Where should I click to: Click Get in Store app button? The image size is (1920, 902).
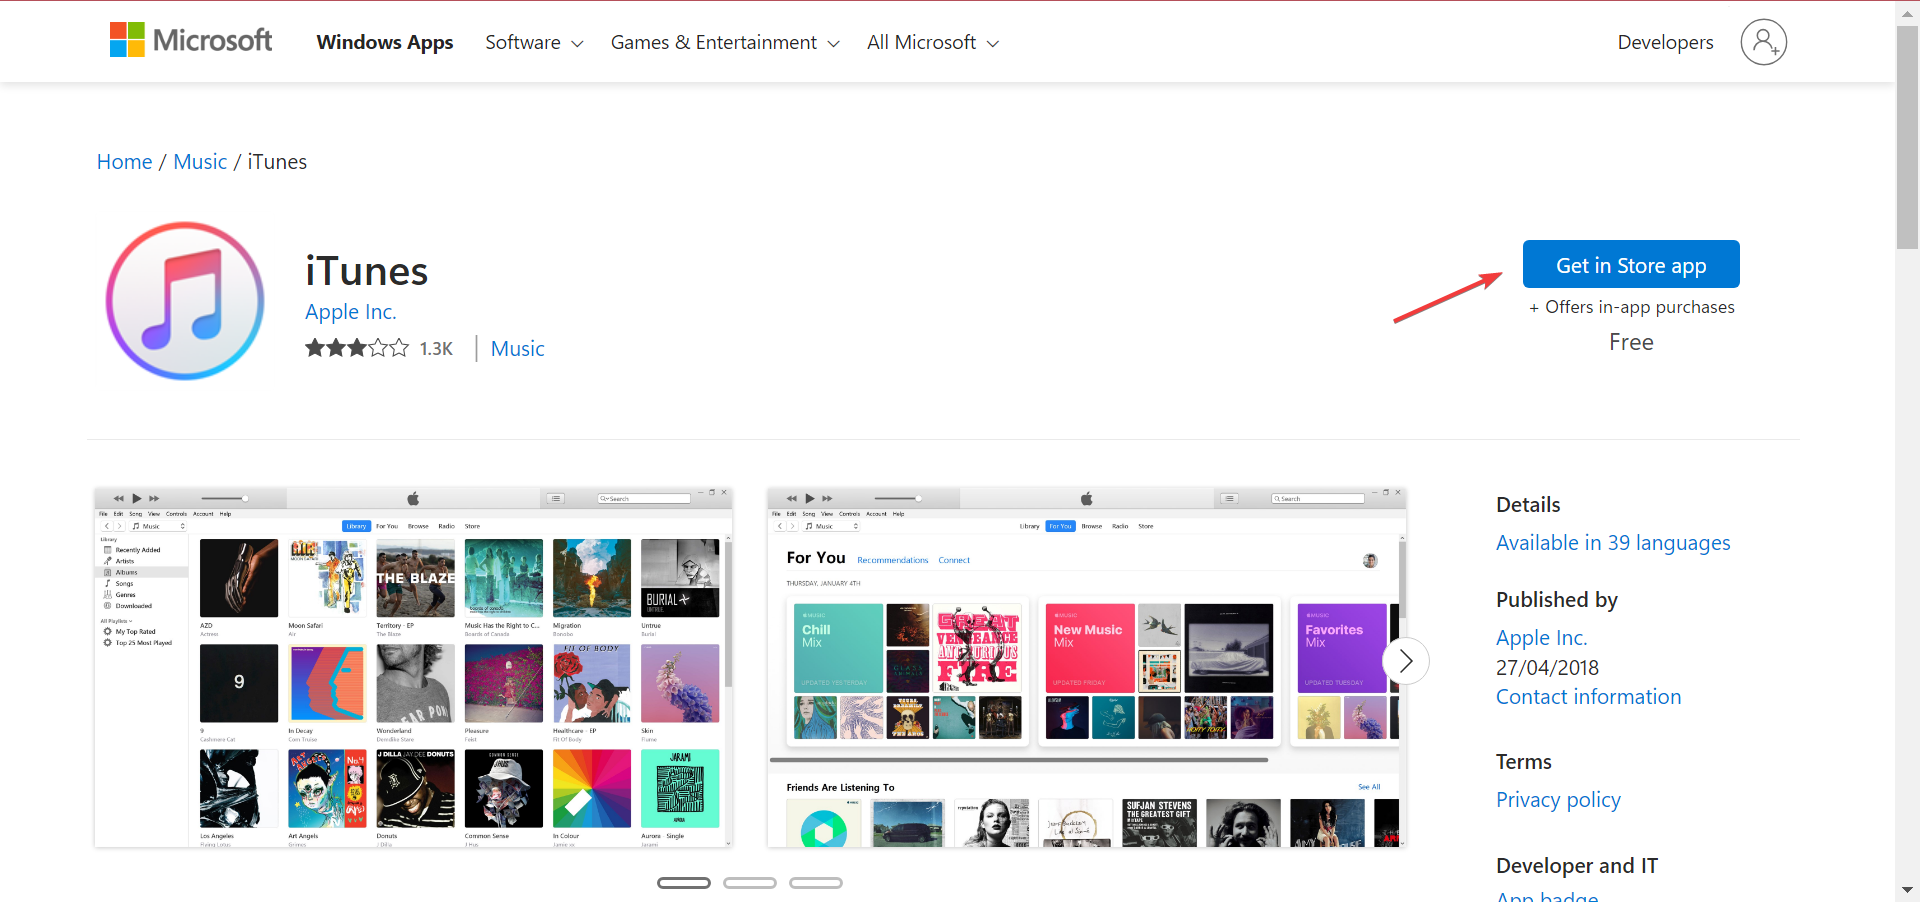coord(1631,265)
